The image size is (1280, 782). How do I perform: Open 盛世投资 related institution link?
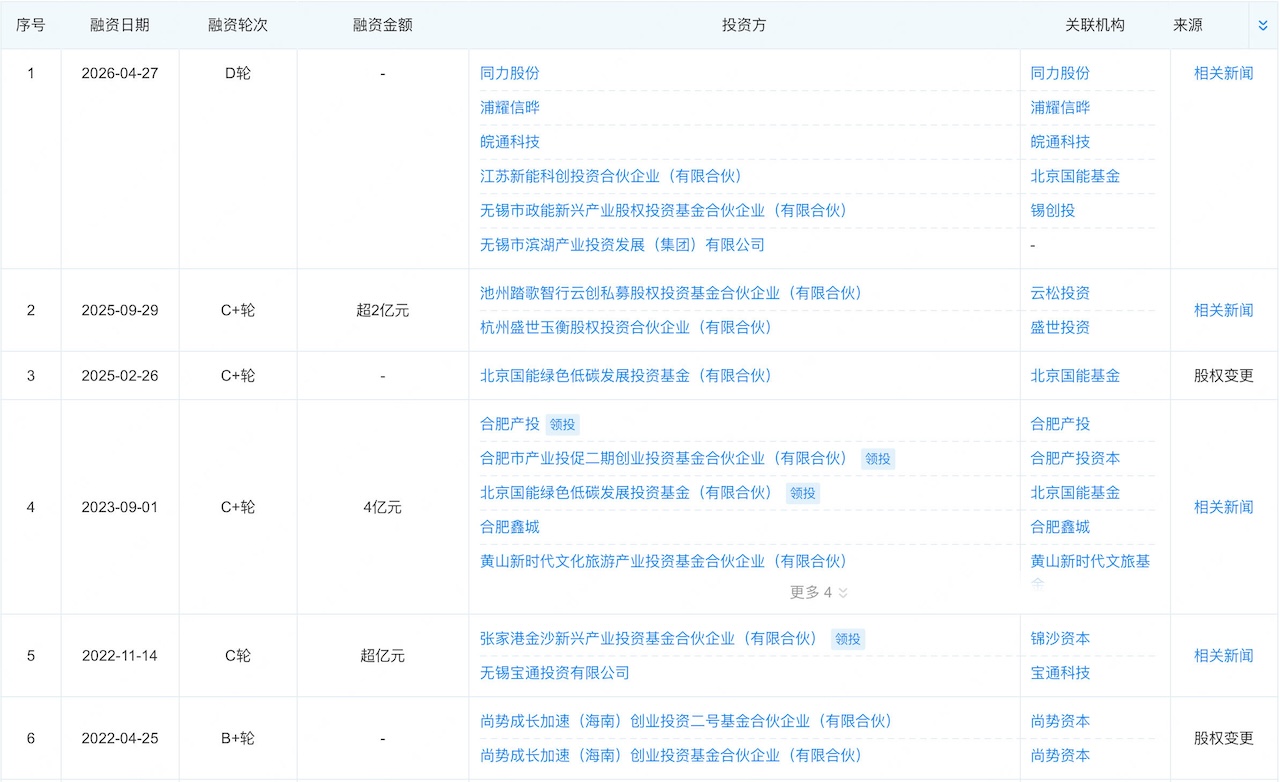(1061, 327)
